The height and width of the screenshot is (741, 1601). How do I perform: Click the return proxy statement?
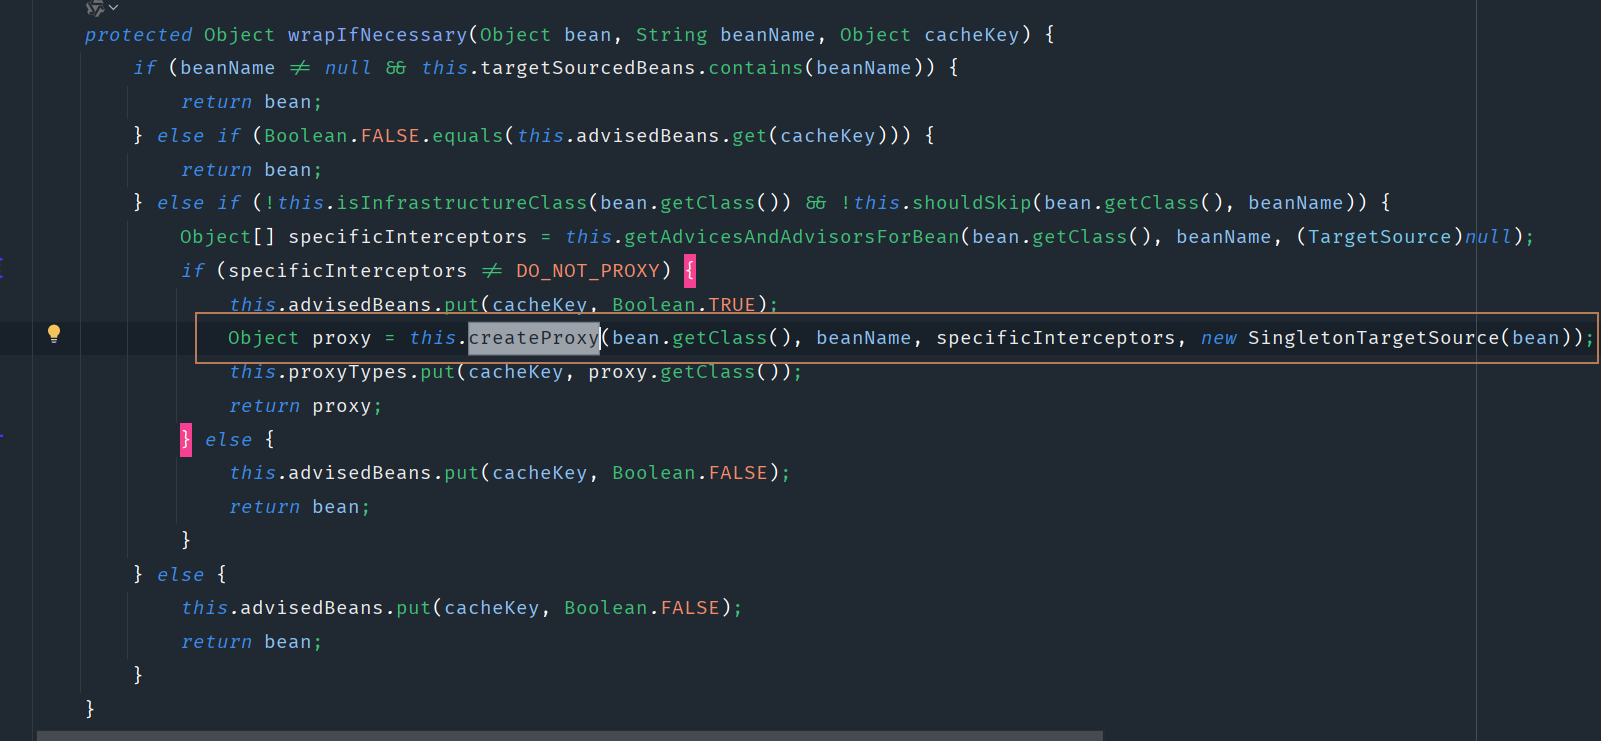click(x=305, y=406)
